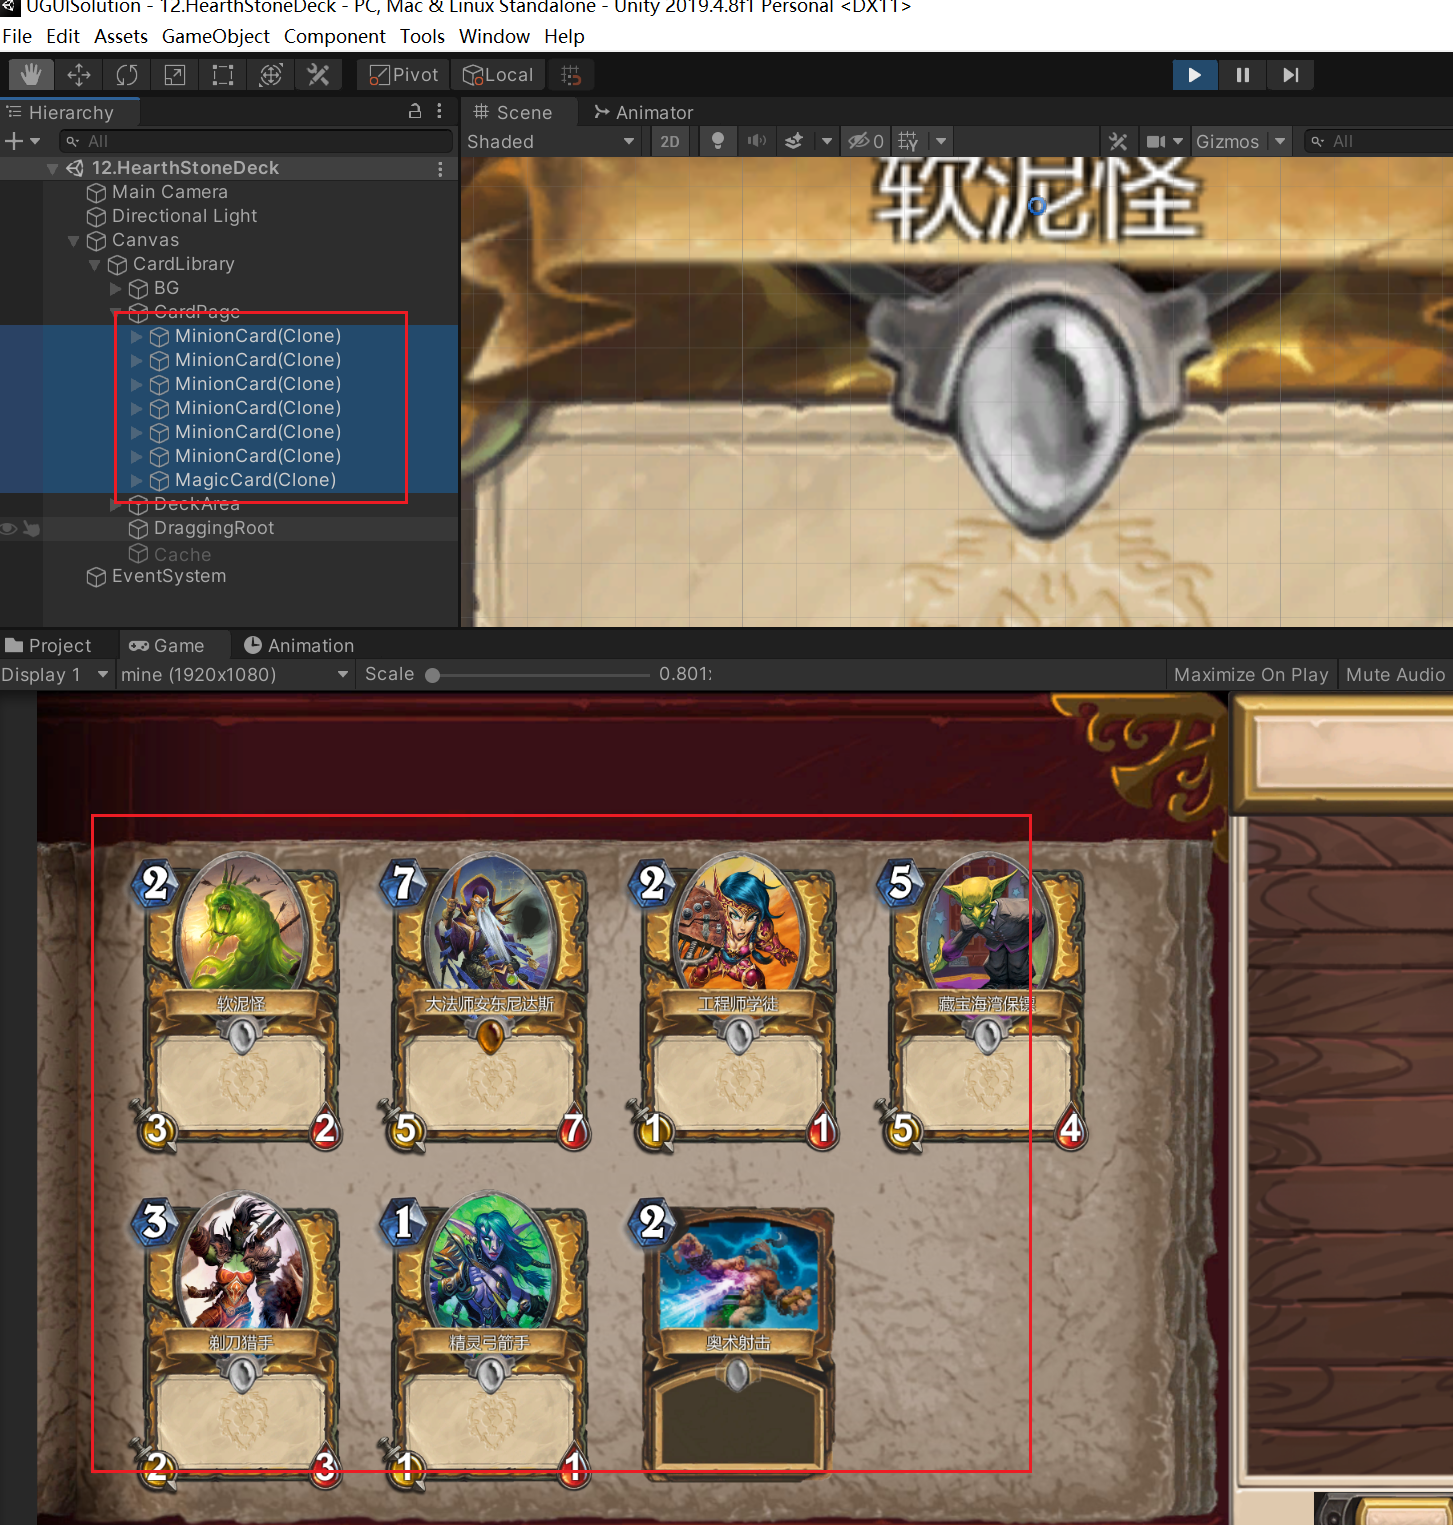Click the Scene view search field

(1380, 142)
